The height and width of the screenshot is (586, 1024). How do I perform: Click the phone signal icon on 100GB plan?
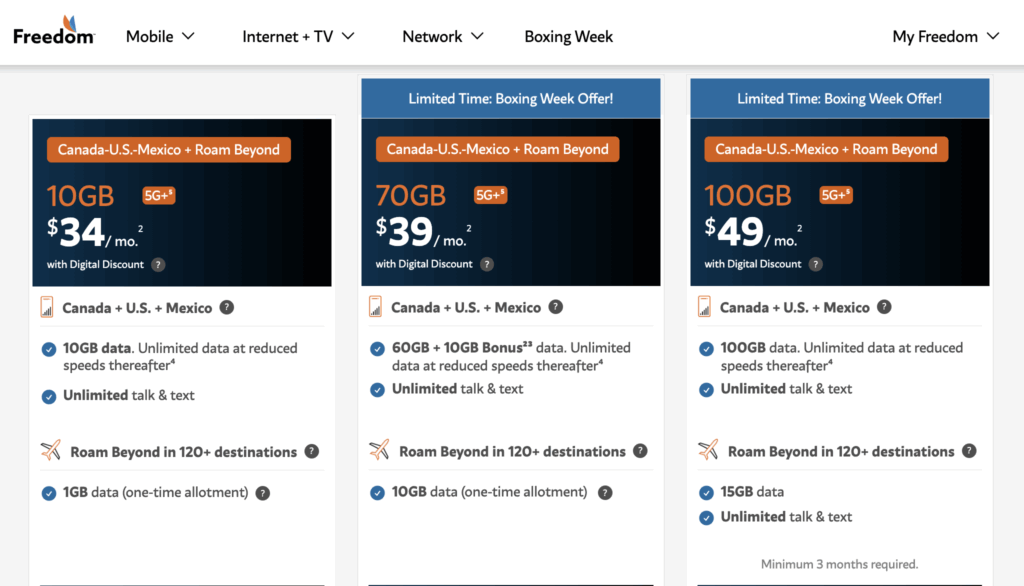(x=704, y=306)
